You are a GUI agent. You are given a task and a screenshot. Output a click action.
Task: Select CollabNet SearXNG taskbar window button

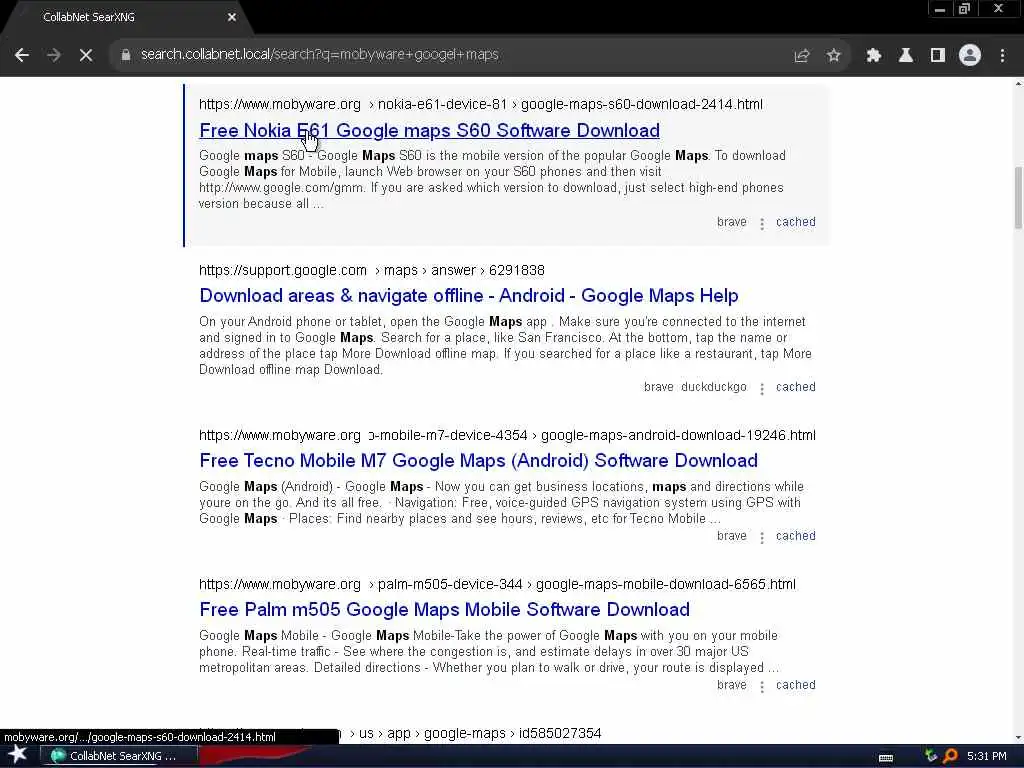click(x=119, y=756)
